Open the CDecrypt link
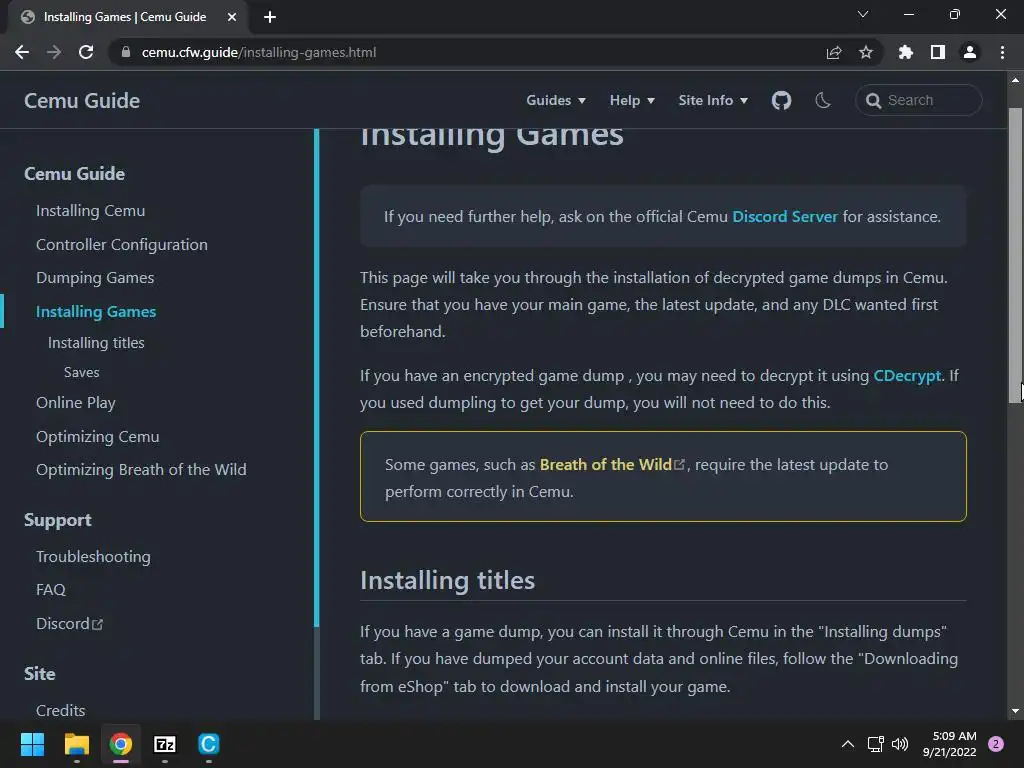 point(907,376)
